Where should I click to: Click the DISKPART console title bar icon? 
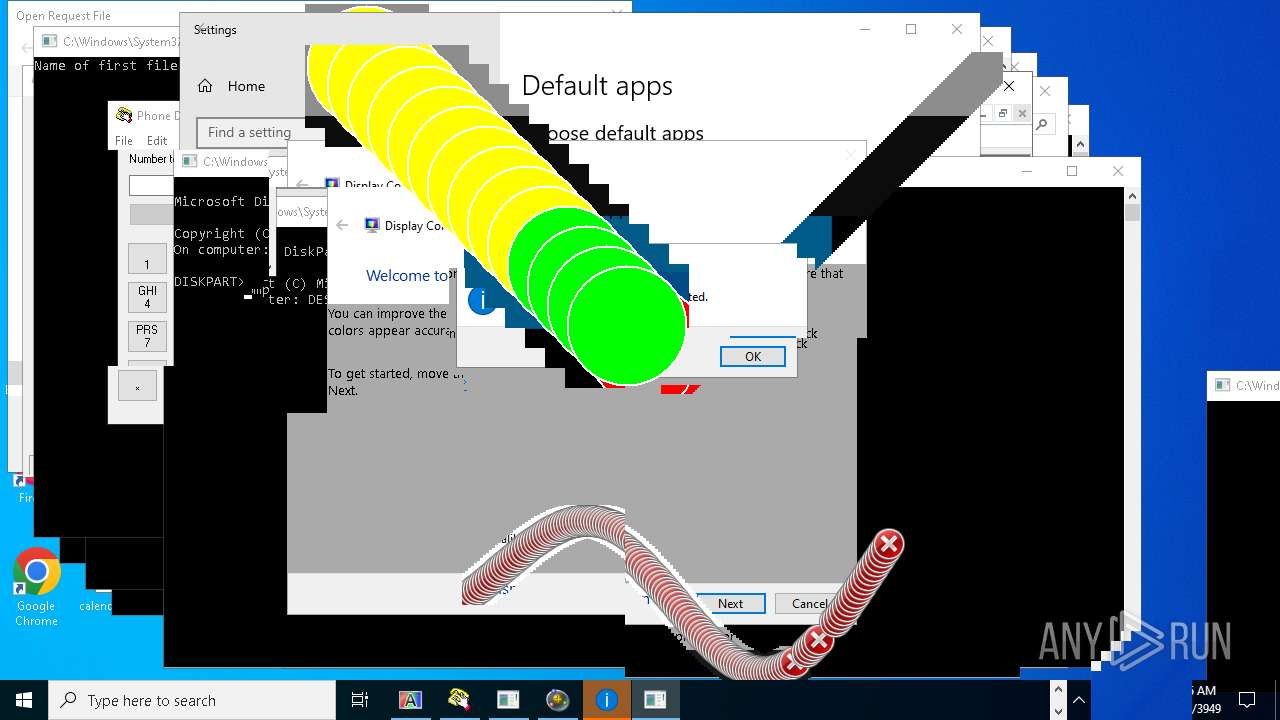(189, 161)
